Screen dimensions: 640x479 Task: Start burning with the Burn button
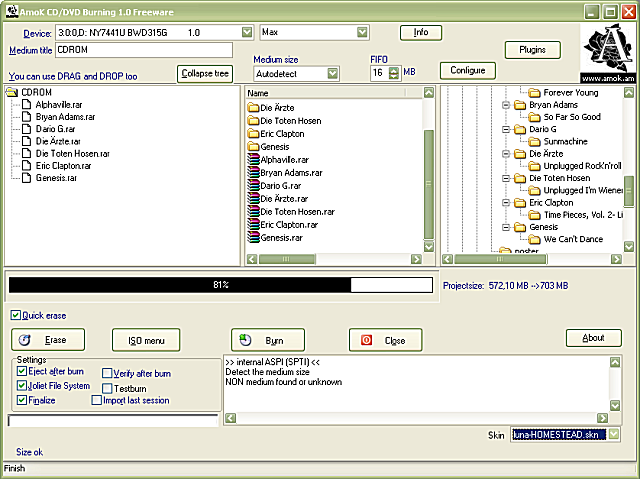point(268,340)
